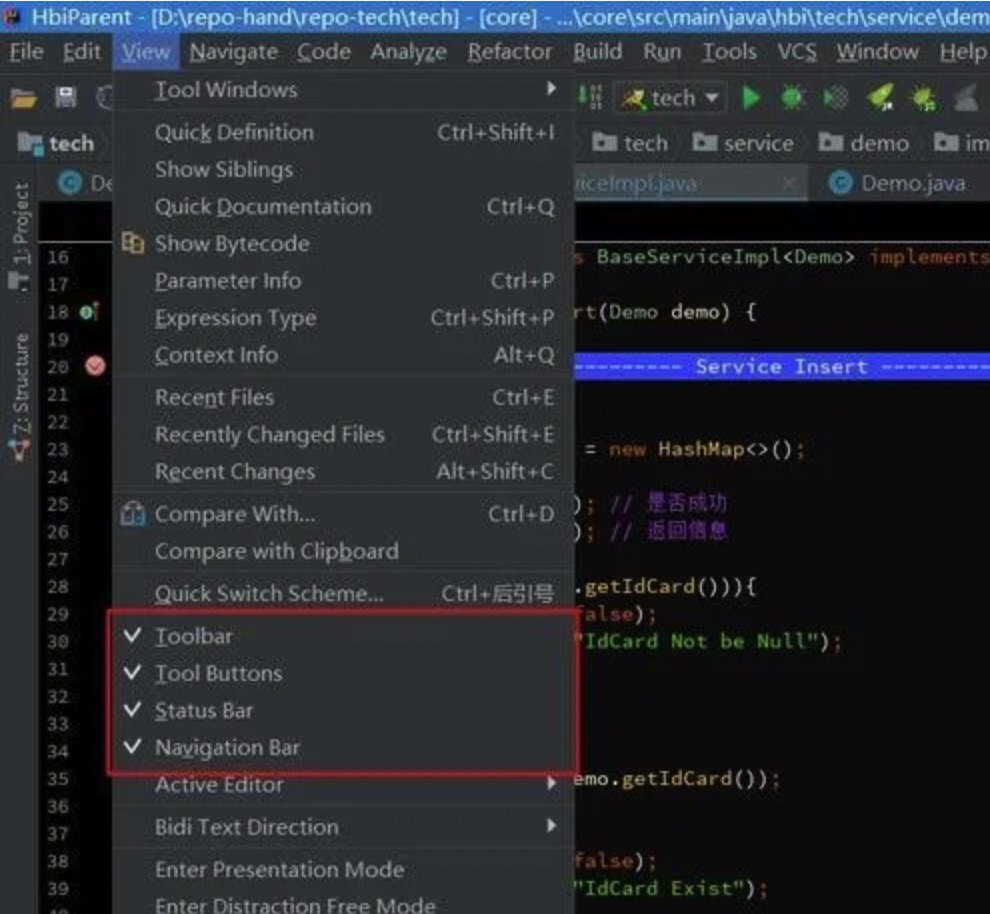
Task: Click the service breadcrumb in navigation bar
Action: (x=743, y=143)
